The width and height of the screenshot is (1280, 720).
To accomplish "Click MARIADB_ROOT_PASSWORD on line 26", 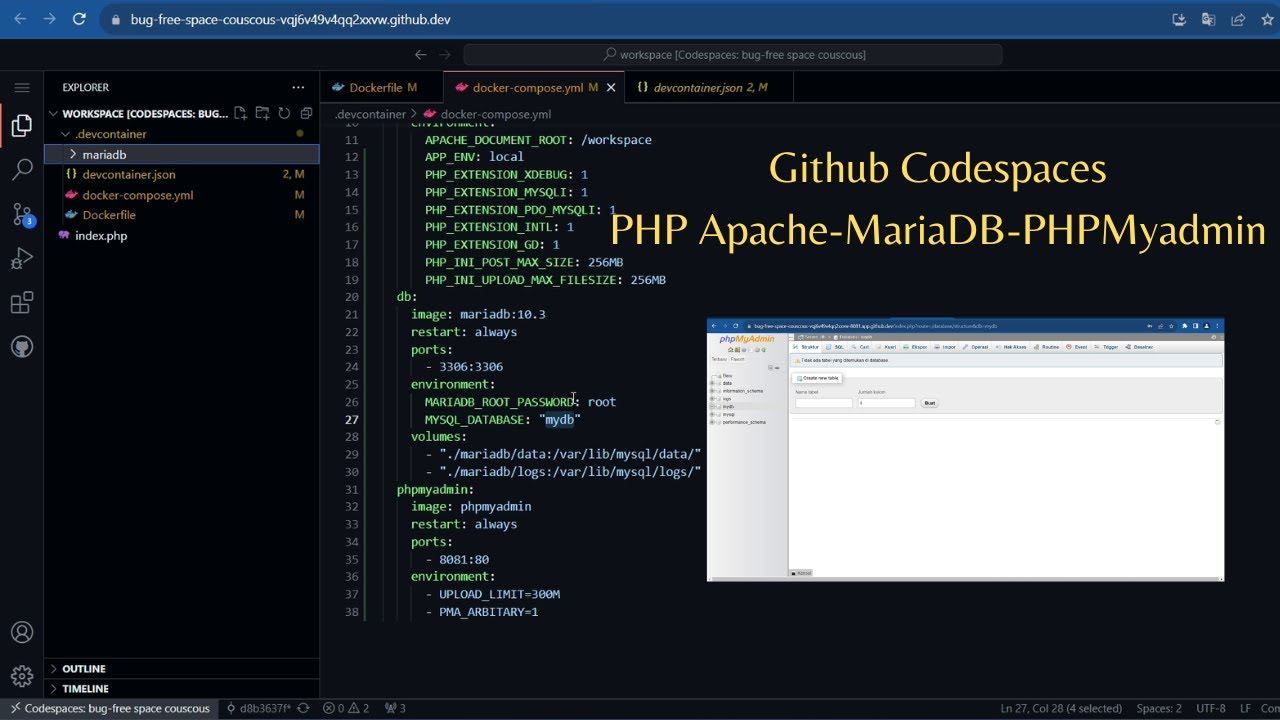I will [x=499, y=402].
